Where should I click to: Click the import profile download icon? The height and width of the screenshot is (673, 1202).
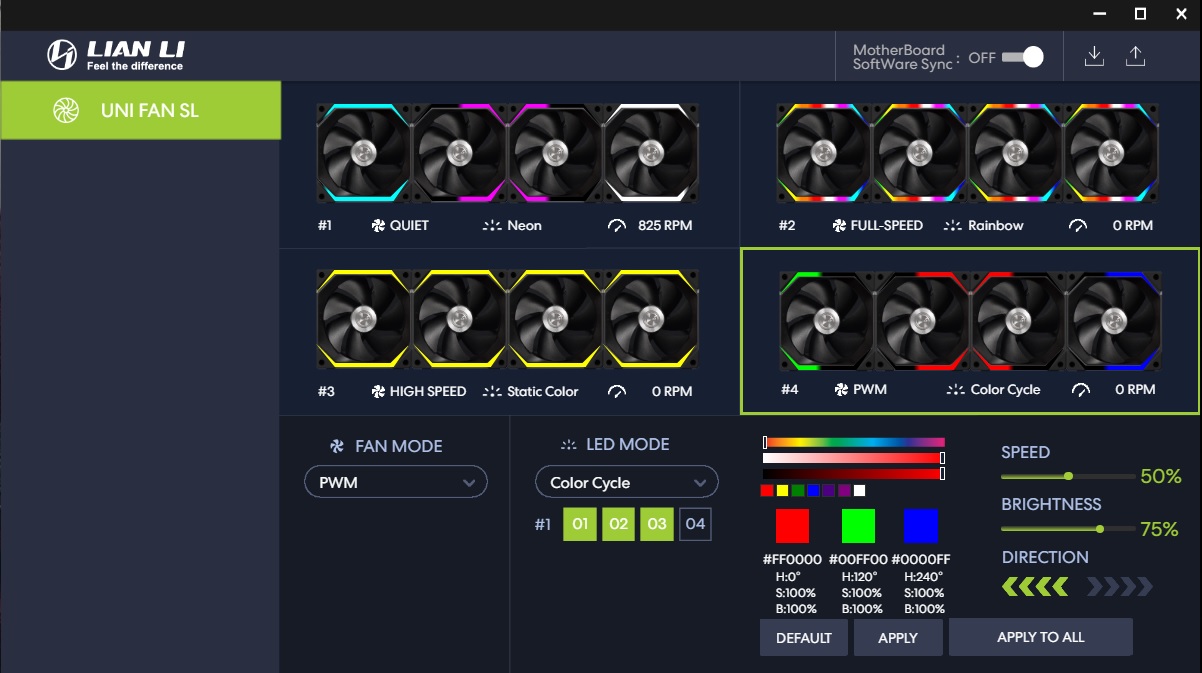click(x=1095, y=56)
